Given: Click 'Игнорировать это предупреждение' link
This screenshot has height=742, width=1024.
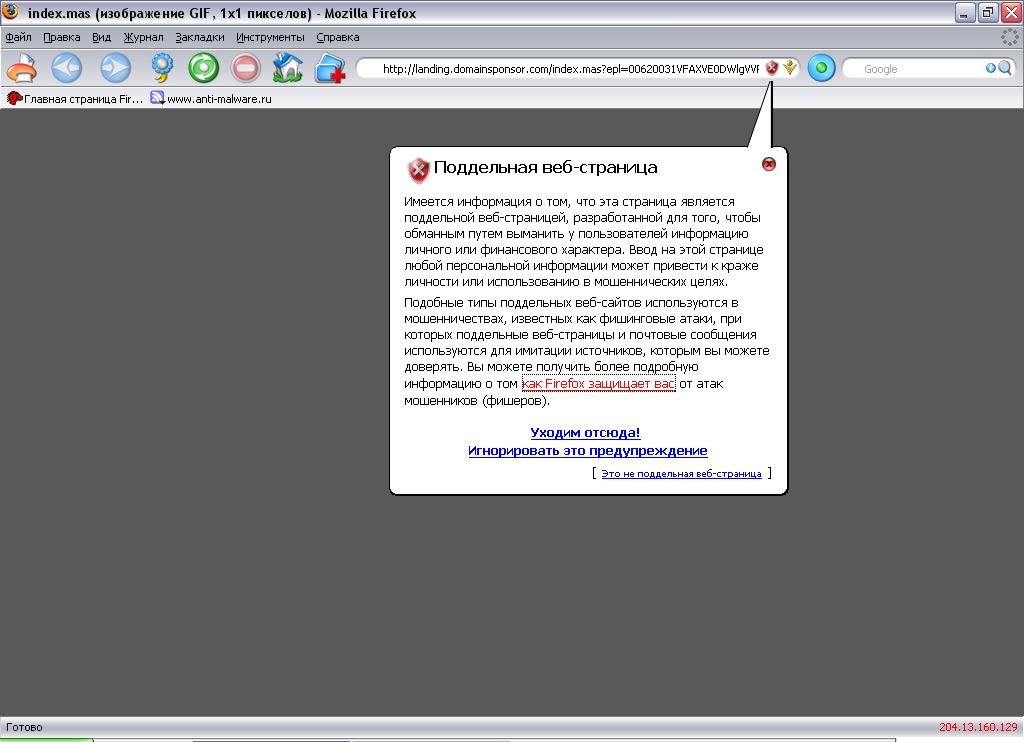Looking at the screenshot, I should tap(587, 450).
